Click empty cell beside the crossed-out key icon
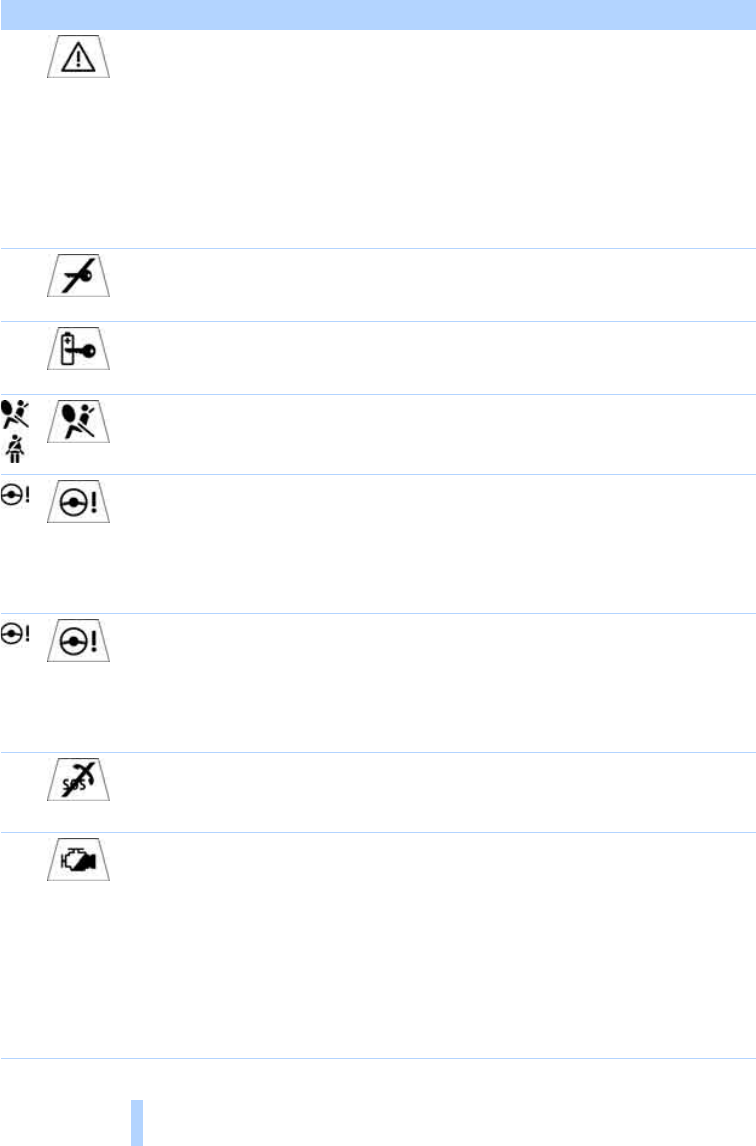 tap(433, 285)
